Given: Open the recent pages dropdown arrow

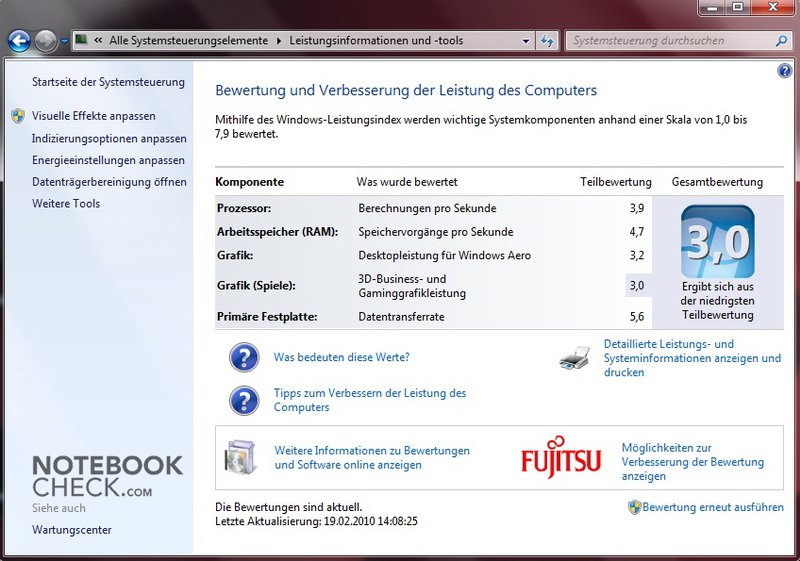Looking at the screenshot, I should pyautogui.click(x=65, y=42).
